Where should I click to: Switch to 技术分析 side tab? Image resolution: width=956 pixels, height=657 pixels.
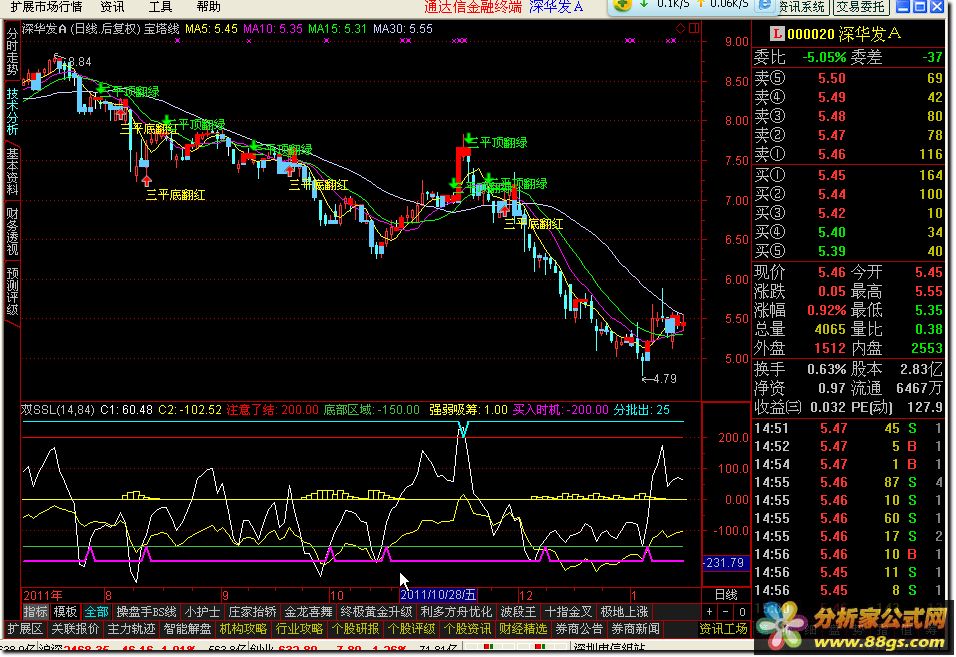(12, 111)
